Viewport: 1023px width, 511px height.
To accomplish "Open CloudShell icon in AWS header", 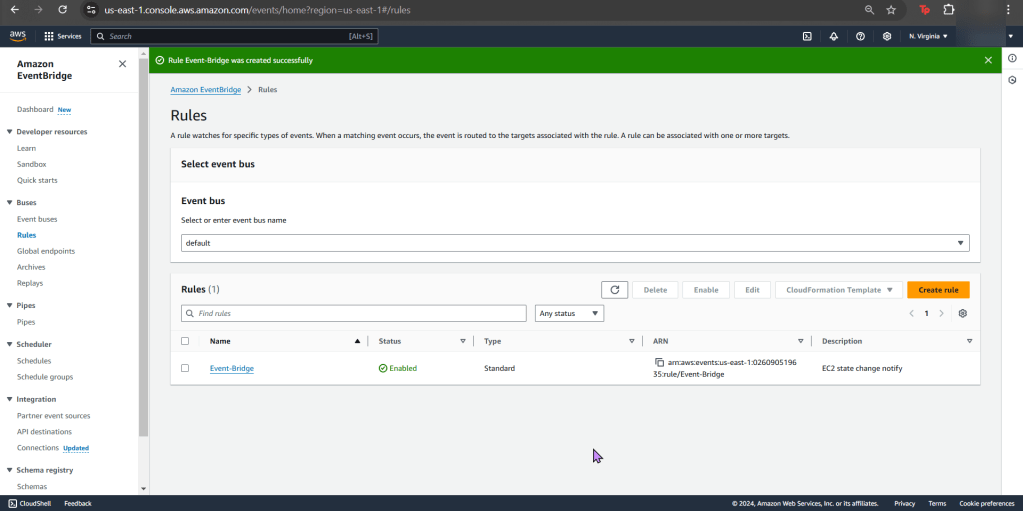I will [807, 36].
